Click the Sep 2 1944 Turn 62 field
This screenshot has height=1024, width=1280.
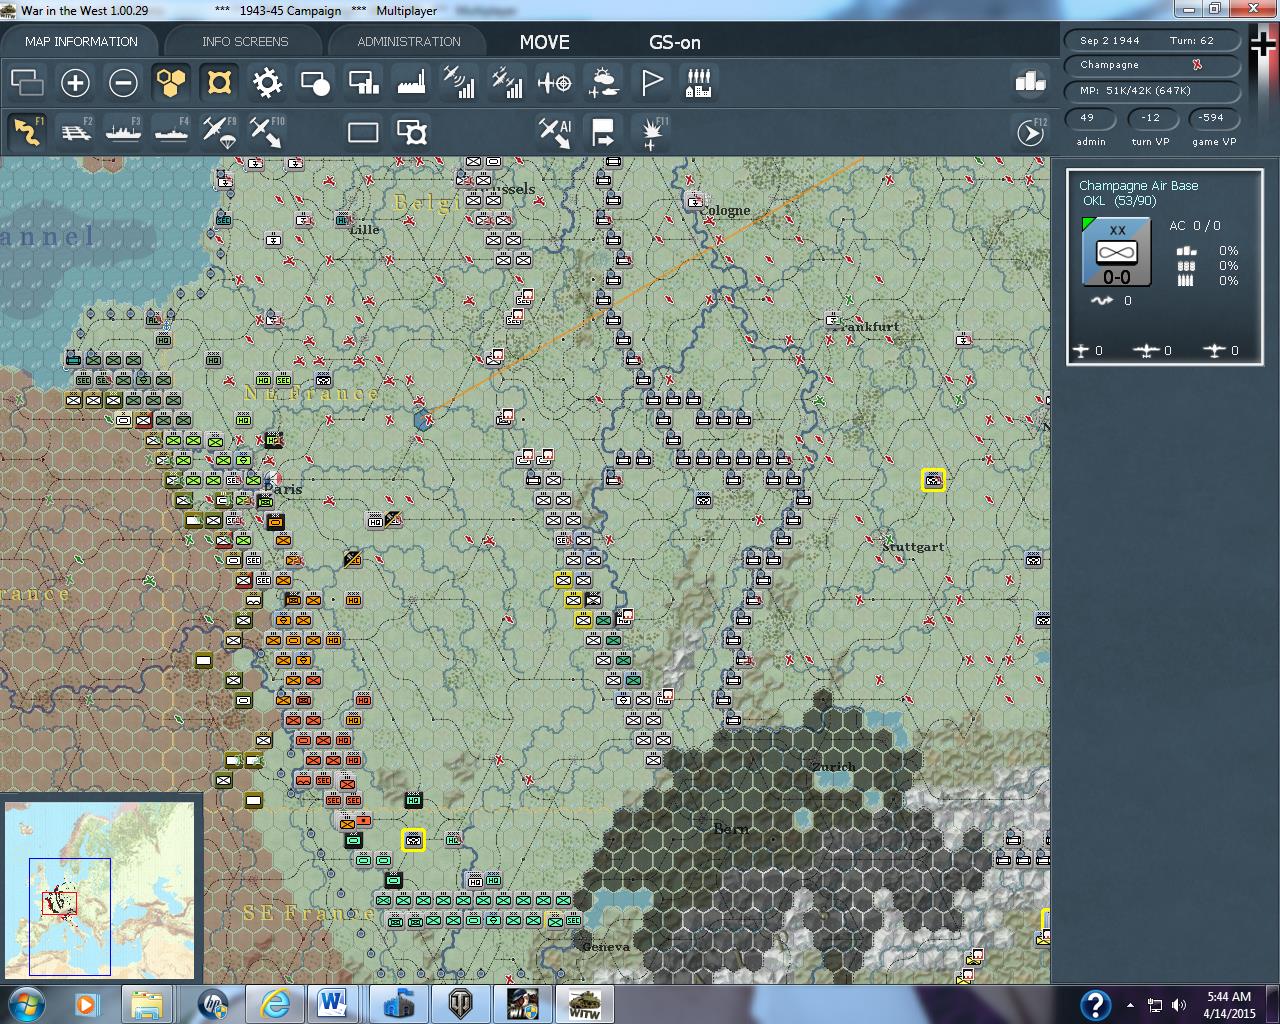pos(1152,40)
